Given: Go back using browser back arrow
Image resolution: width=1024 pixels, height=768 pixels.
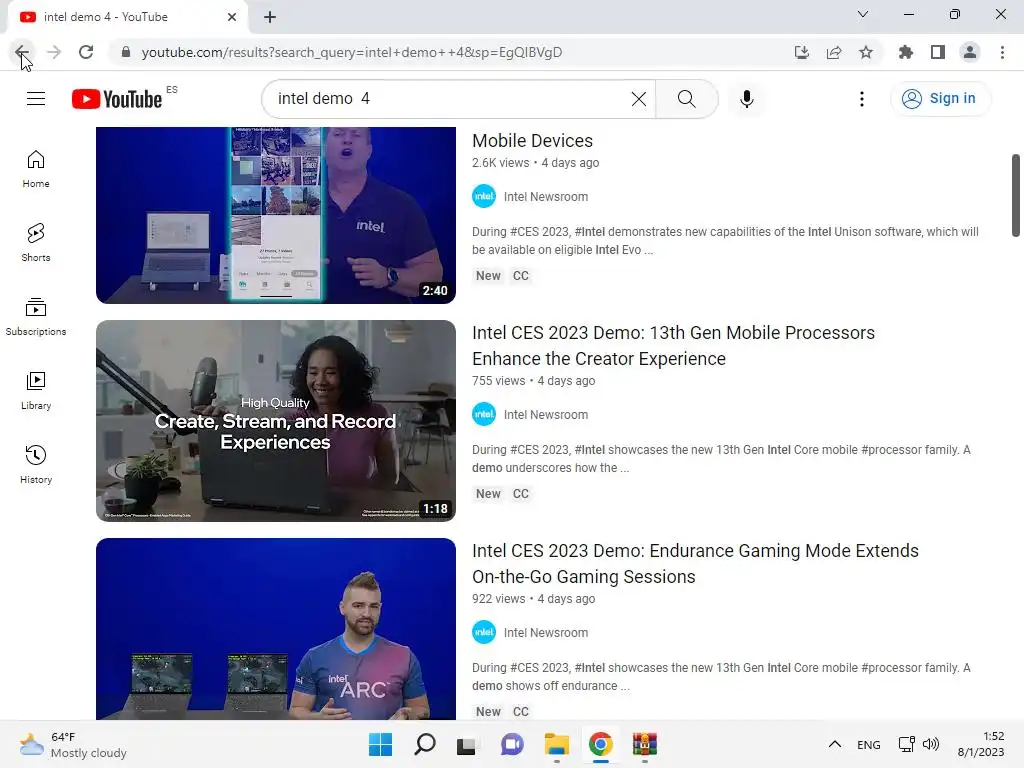Looking at the screenshot, I should [22, 52].
